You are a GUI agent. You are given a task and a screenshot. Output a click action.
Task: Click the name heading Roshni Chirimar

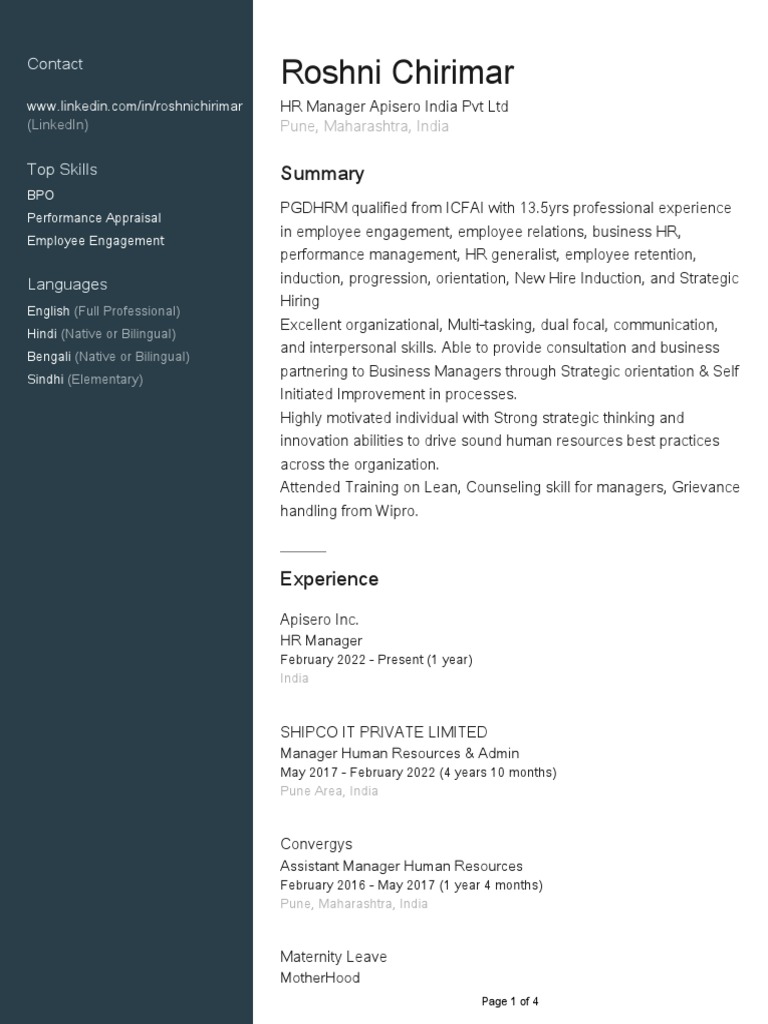(x=397, y=72)
